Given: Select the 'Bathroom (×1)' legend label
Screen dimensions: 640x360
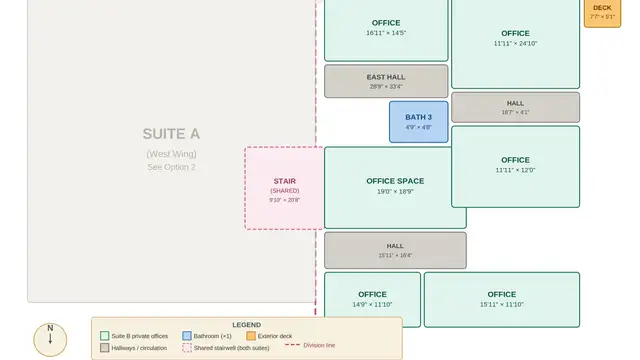Looking at the screenshot, I should [x=212, y=336].
